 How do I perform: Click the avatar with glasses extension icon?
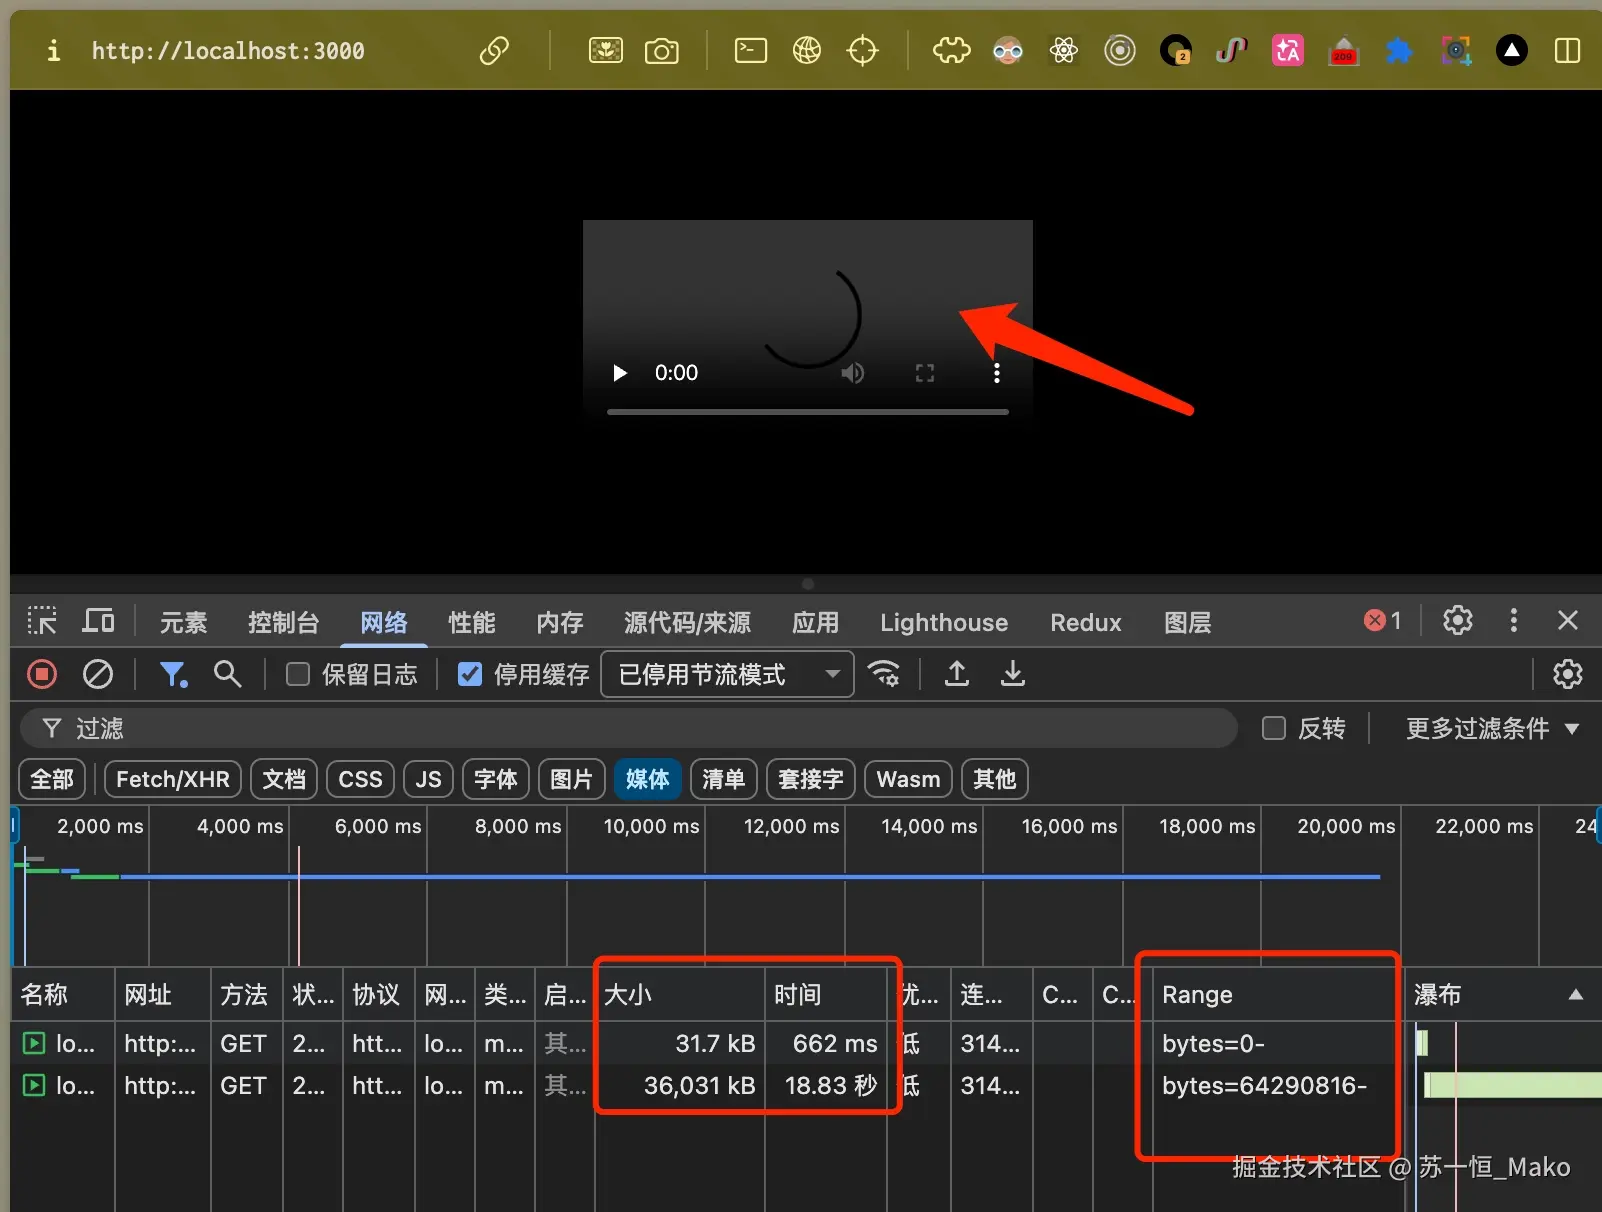[1008, 50]
